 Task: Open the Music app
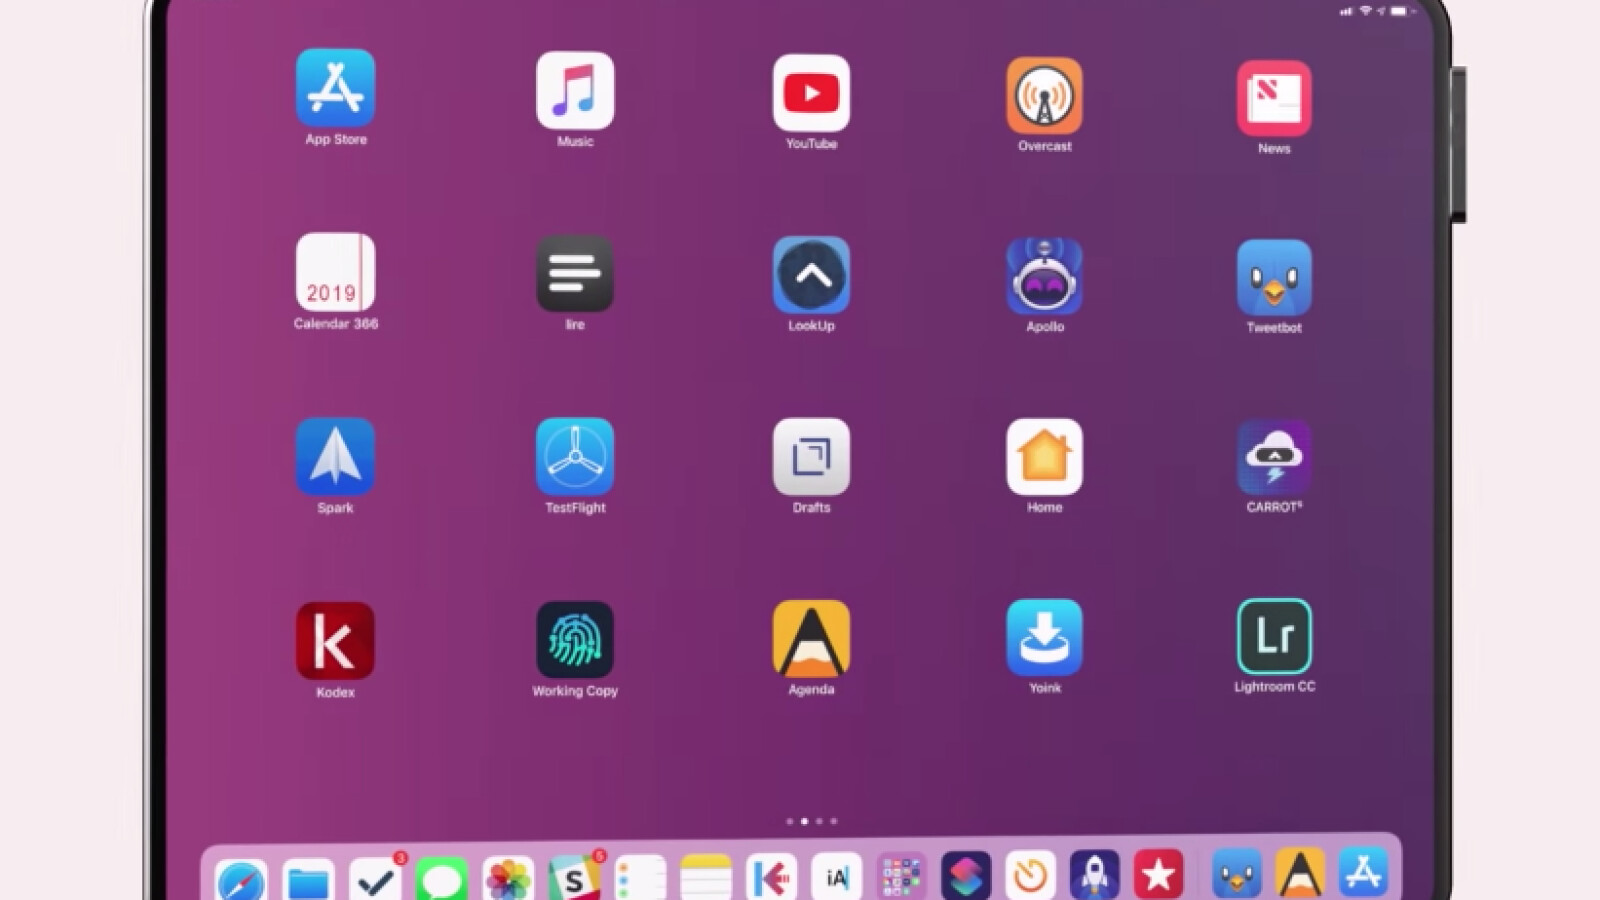[x=574, y=92]
